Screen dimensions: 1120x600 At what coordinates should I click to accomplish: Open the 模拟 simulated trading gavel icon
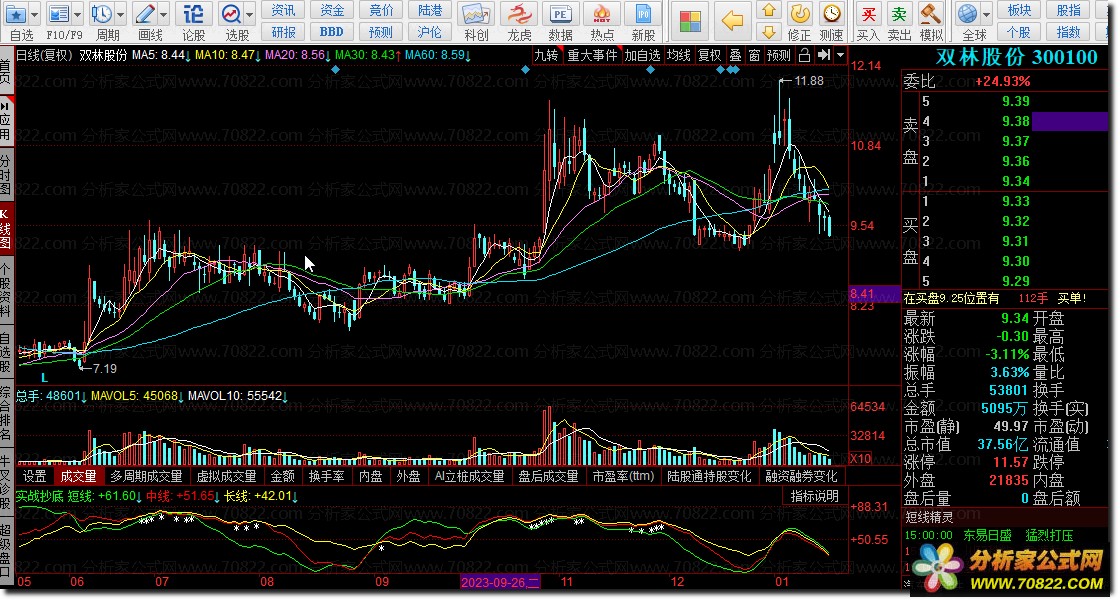pos(930,14)
